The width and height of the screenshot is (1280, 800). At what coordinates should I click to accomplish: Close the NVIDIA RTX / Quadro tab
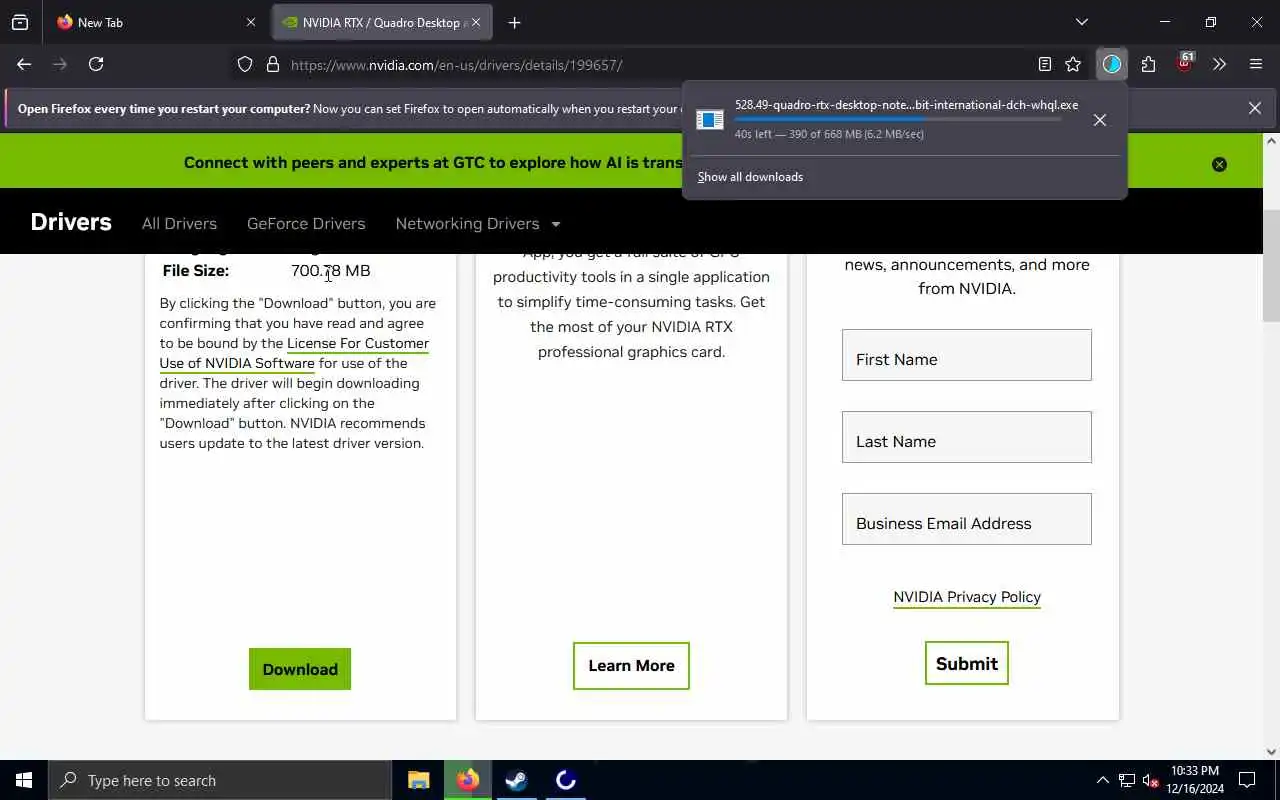(x=476, y=22)
